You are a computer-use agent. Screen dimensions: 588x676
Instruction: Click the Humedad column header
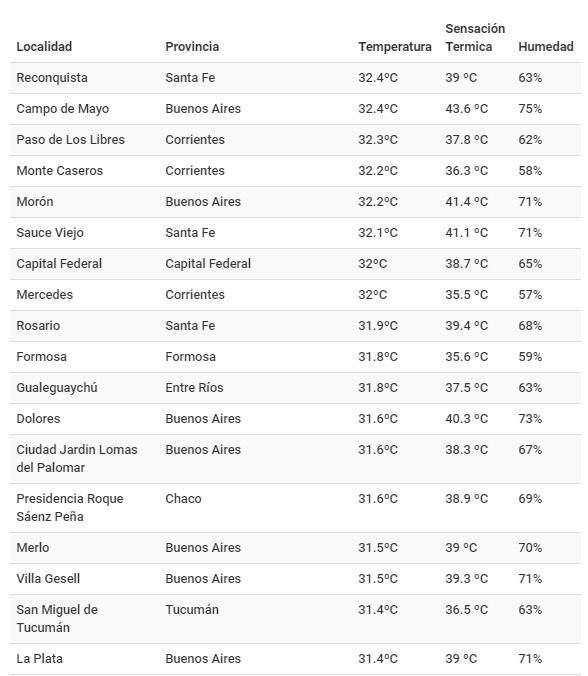click(x=546, y=47)
